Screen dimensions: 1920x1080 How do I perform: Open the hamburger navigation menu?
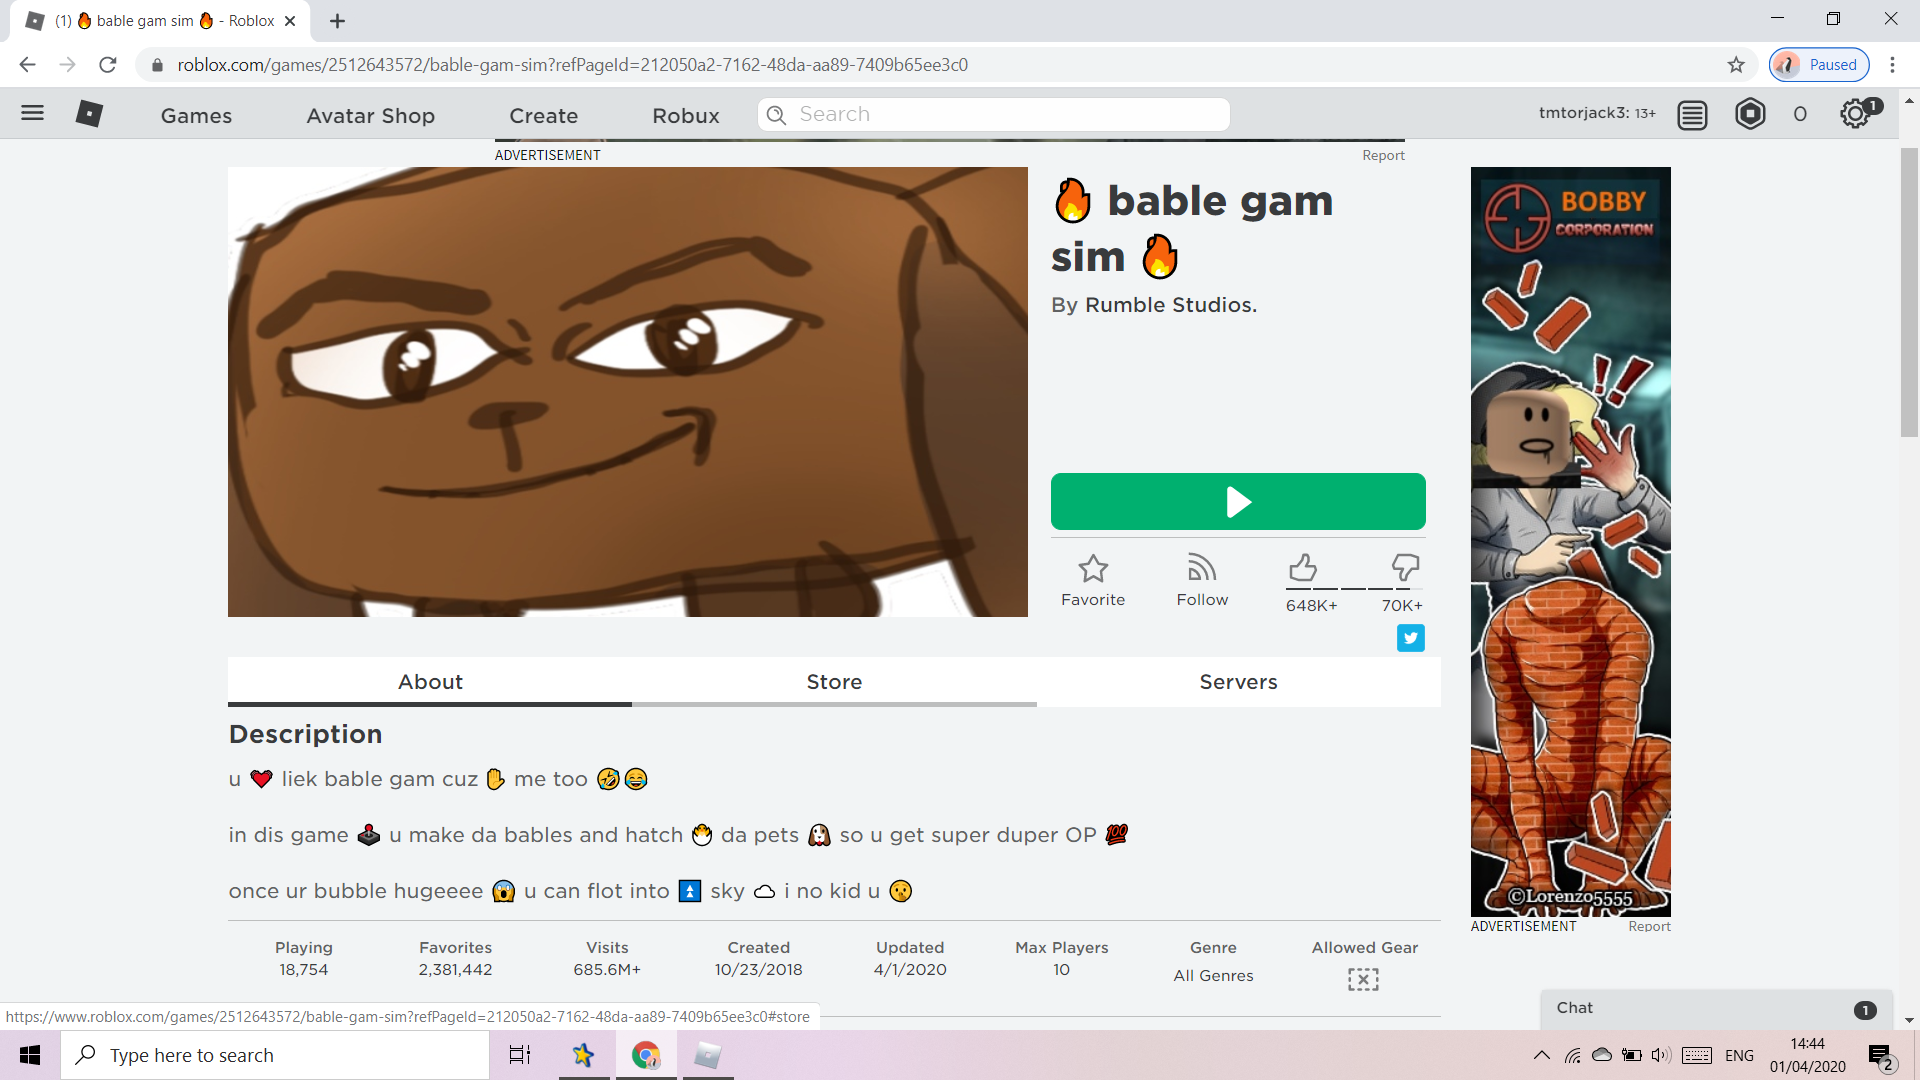click(32, 113)
